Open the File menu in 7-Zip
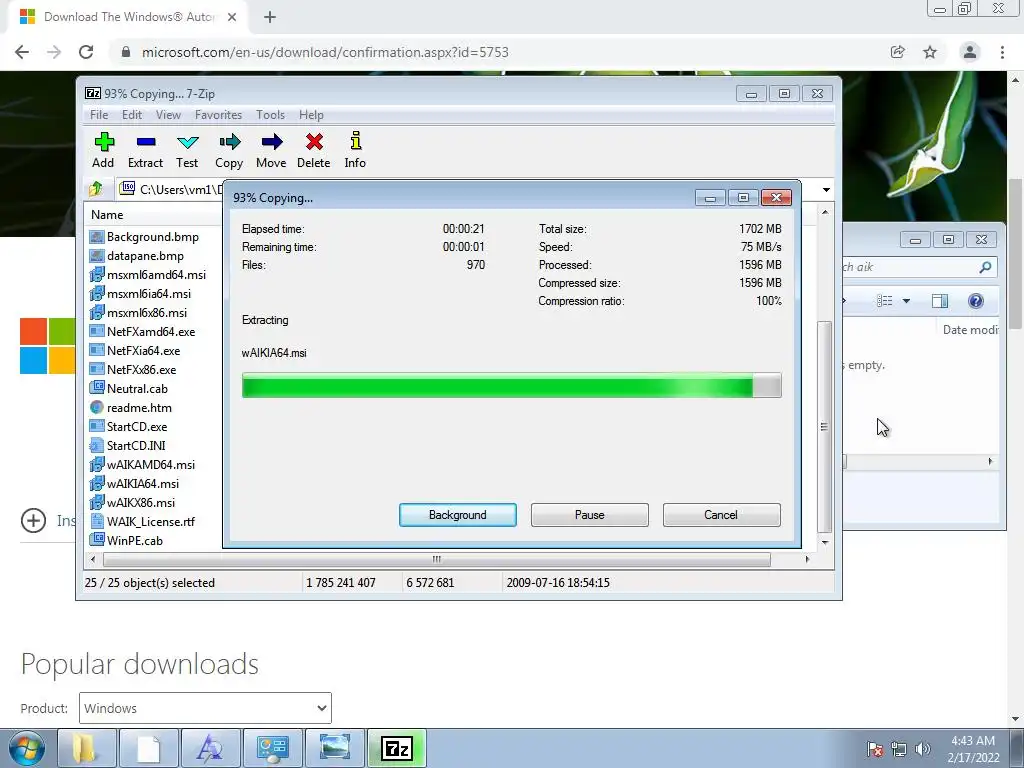 (99, 115)
